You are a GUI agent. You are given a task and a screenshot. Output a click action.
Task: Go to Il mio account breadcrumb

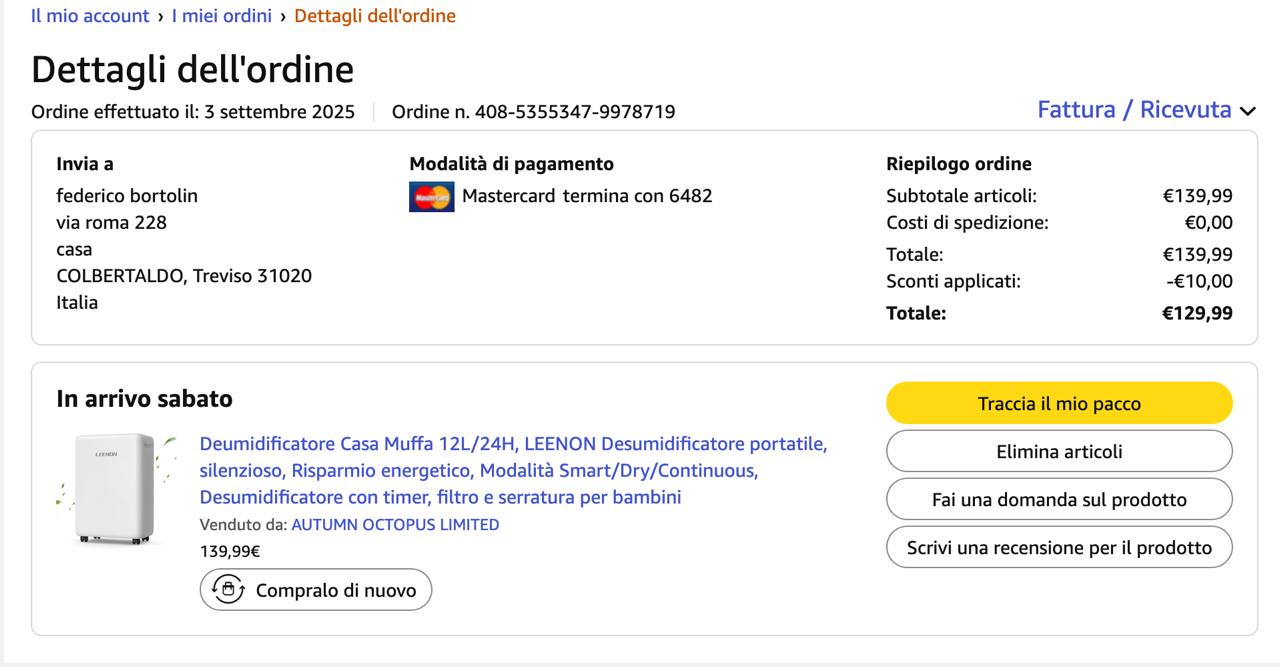click(x=90, y=16)
